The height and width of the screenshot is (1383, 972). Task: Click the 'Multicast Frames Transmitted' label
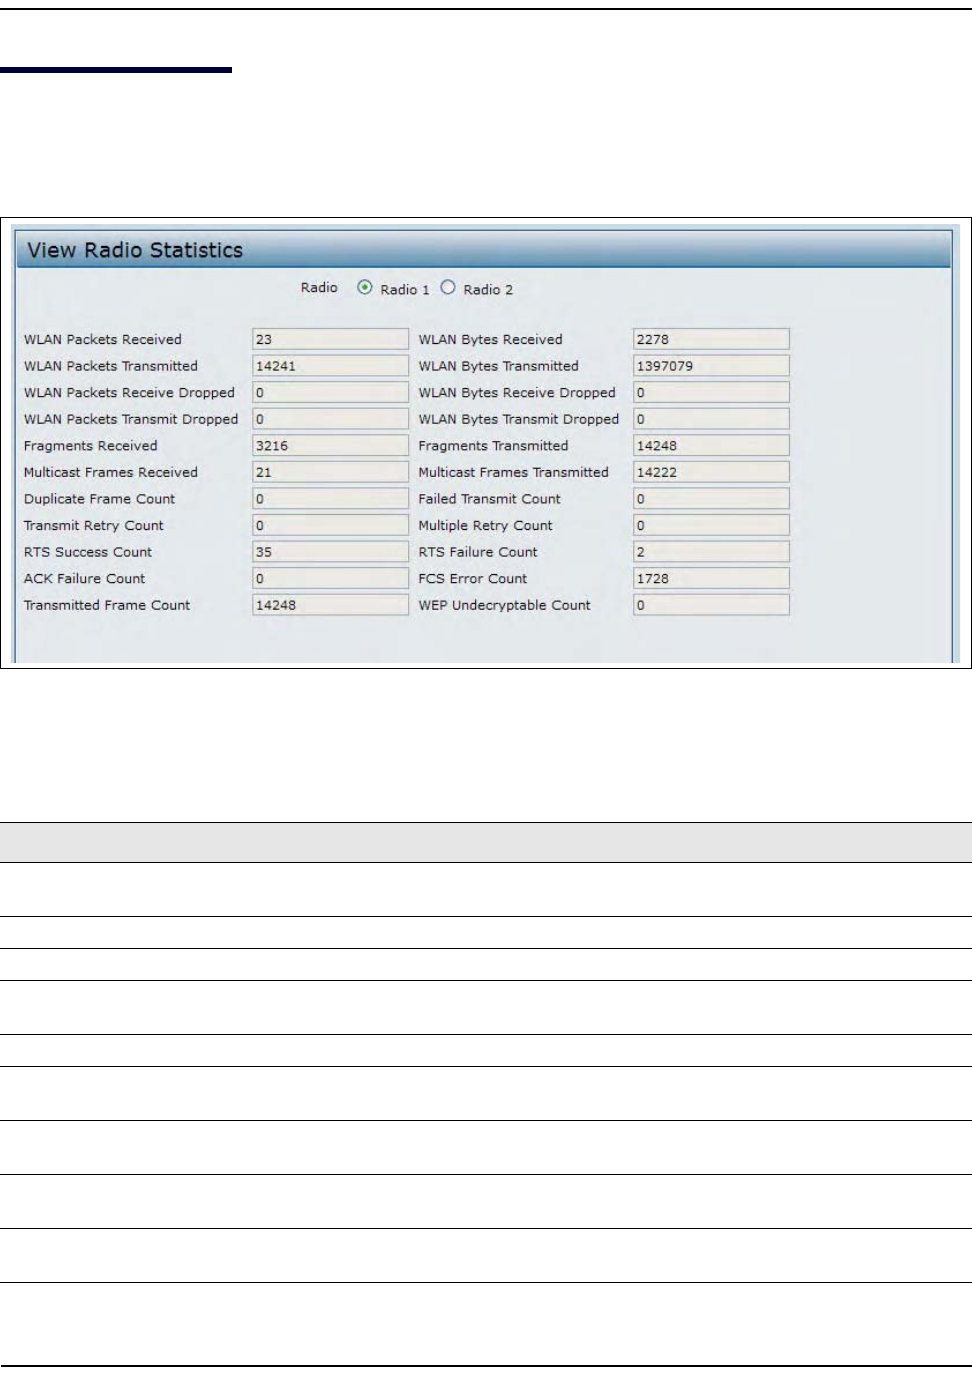513,472
